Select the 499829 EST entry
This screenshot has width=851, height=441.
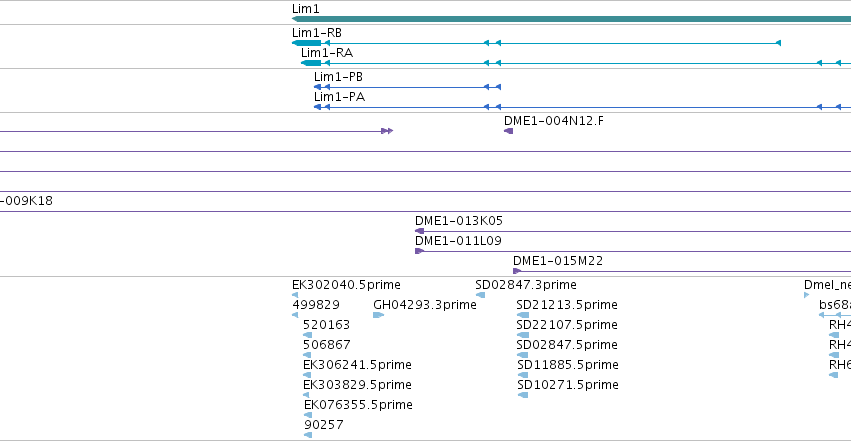[316, 304]
